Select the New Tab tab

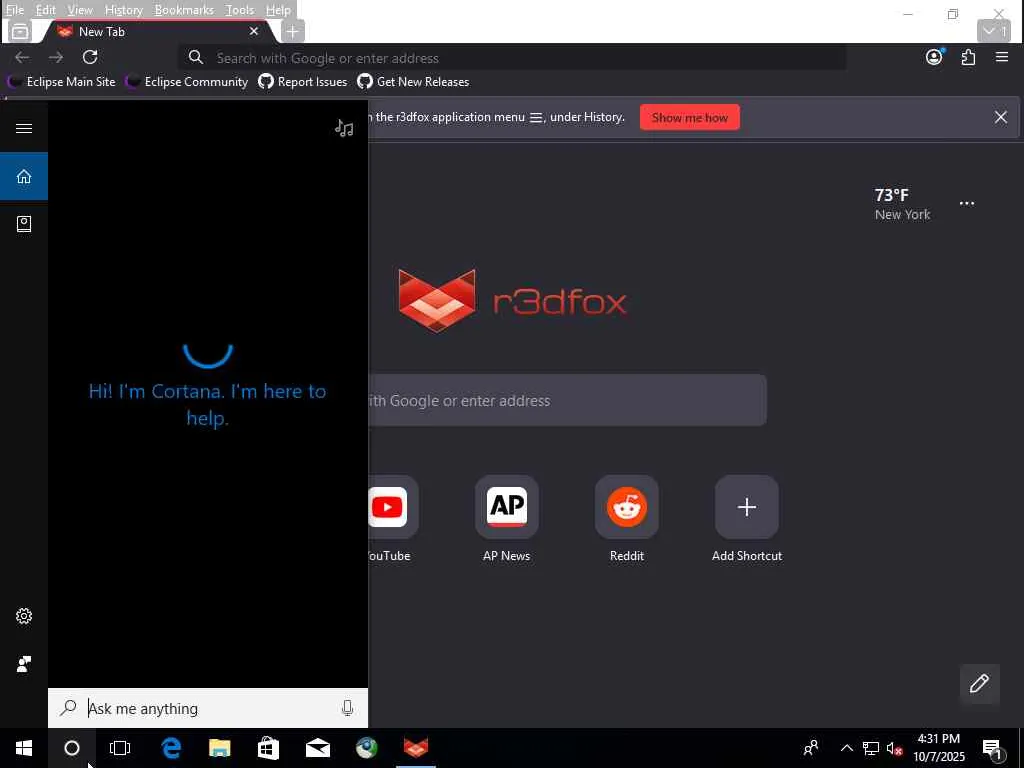(x=157, y=31)
